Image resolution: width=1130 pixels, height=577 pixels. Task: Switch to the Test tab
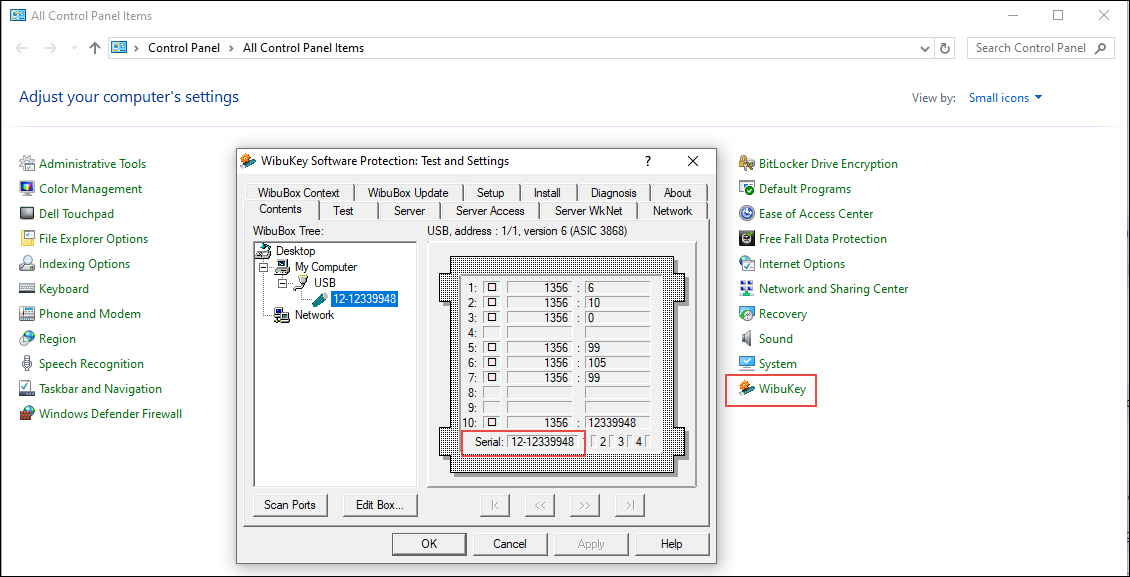[343, 211]
